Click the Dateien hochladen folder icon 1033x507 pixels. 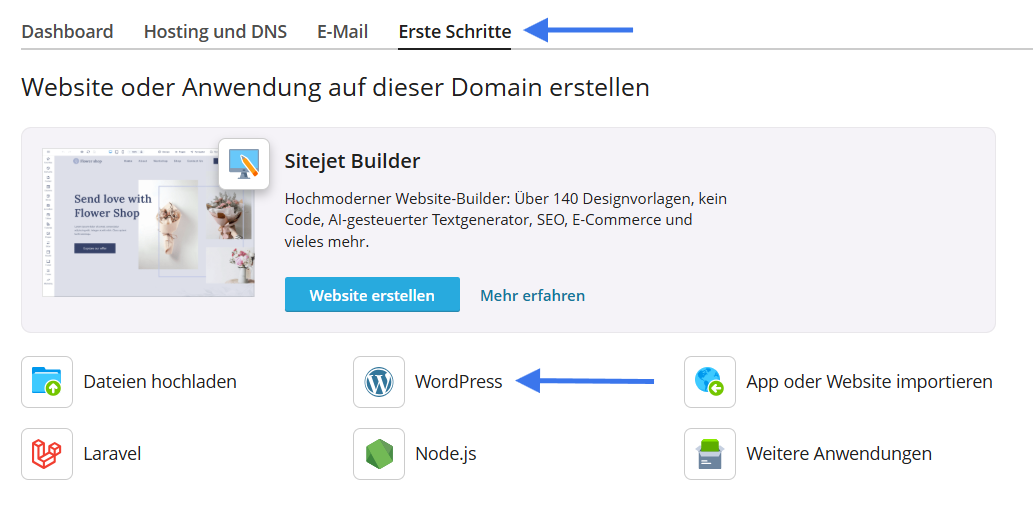click(47, 382)
